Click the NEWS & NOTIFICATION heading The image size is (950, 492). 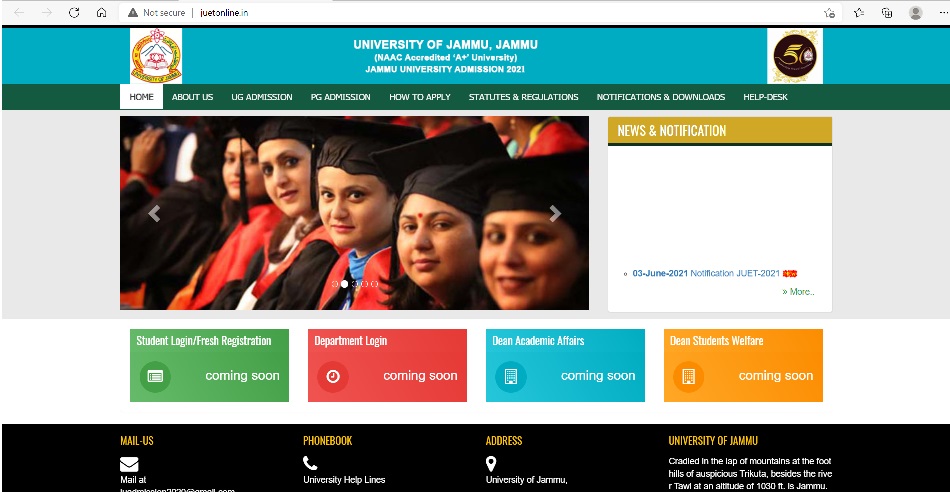coord(672,131)
